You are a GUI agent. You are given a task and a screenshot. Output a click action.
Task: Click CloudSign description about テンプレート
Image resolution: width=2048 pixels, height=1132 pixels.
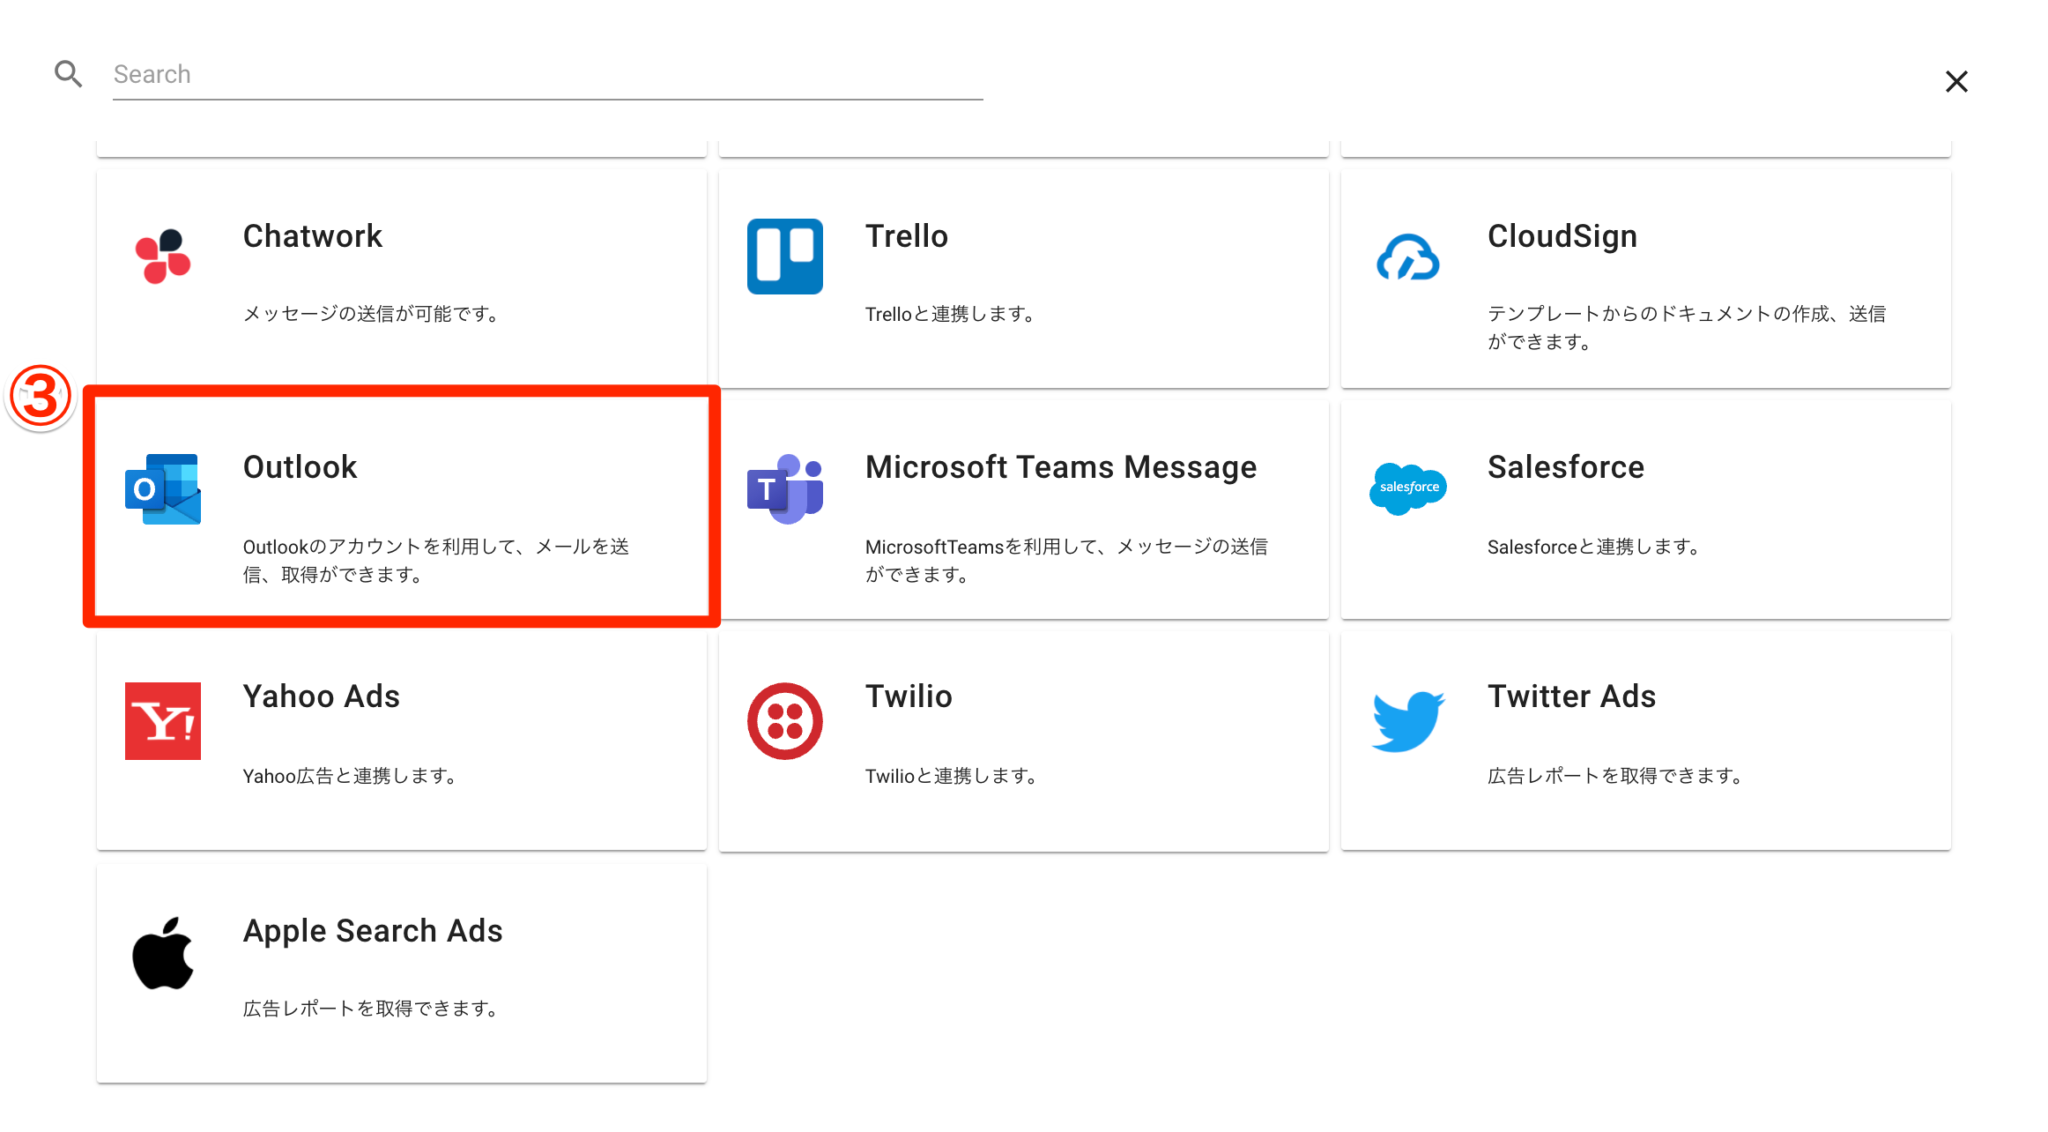pos(1686,328)
